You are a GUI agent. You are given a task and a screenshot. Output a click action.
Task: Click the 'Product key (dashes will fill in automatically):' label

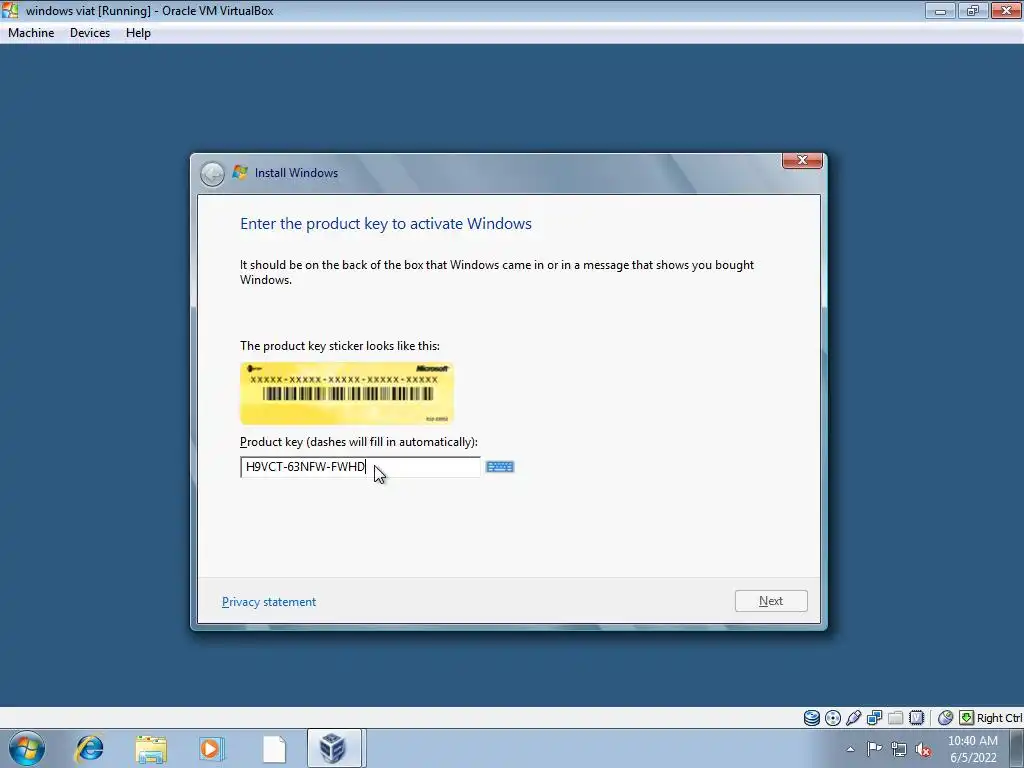coord(359,442)
